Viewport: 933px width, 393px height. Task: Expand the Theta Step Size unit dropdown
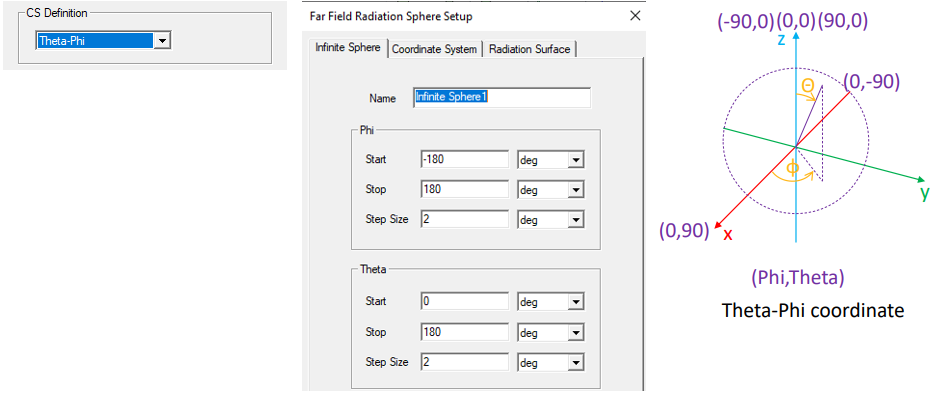[x=550, y=363]
